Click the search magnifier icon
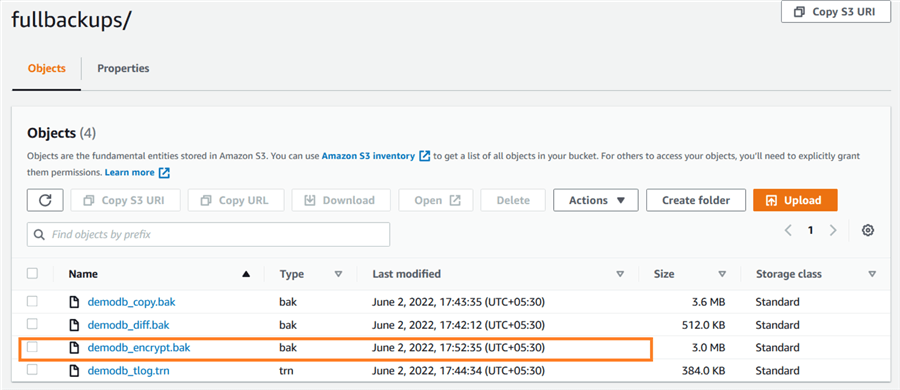 coord(40,235)
